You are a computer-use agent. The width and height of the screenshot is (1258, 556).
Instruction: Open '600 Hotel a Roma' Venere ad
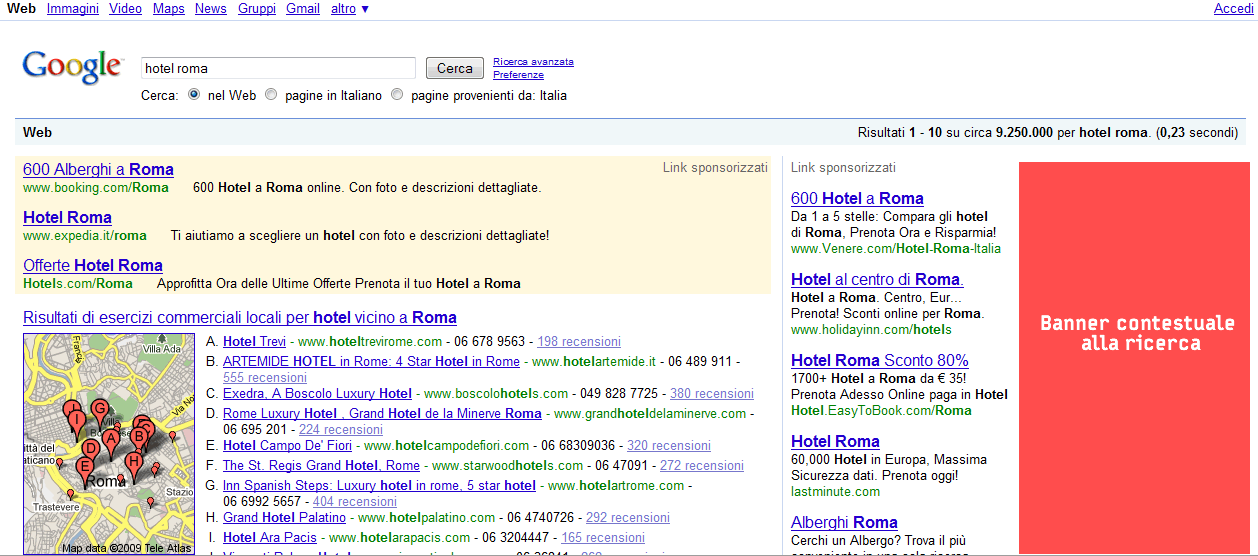point(857,198)
